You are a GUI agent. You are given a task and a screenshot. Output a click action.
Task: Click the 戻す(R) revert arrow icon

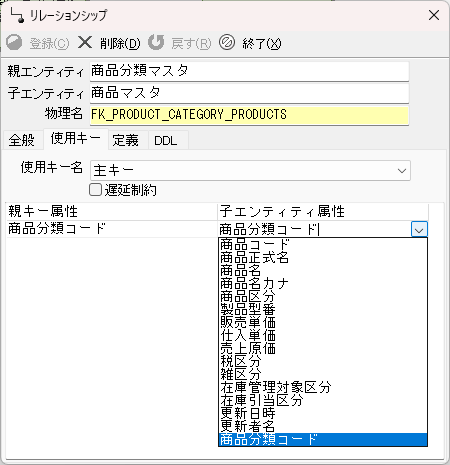coord(156,42)
